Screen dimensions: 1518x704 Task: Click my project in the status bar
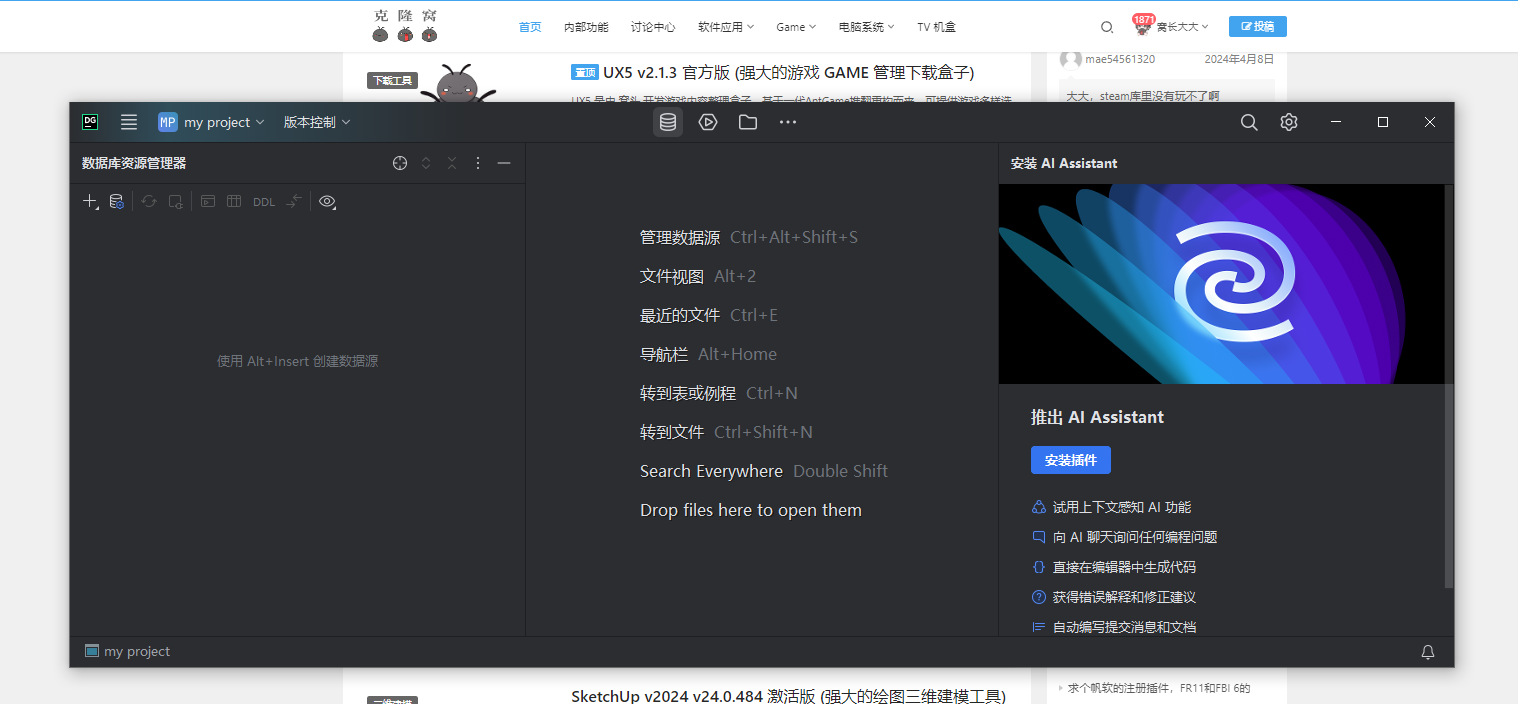coord(127,651)
